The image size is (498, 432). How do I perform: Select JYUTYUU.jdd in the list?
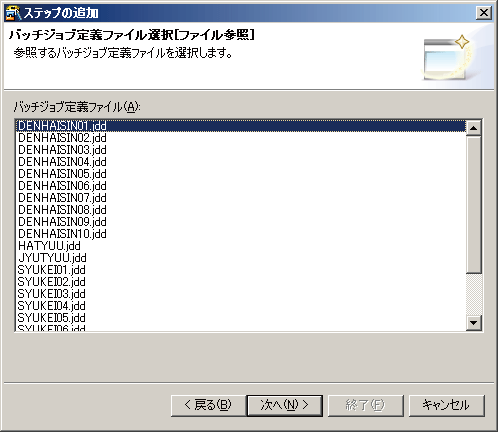coord(241,258)
